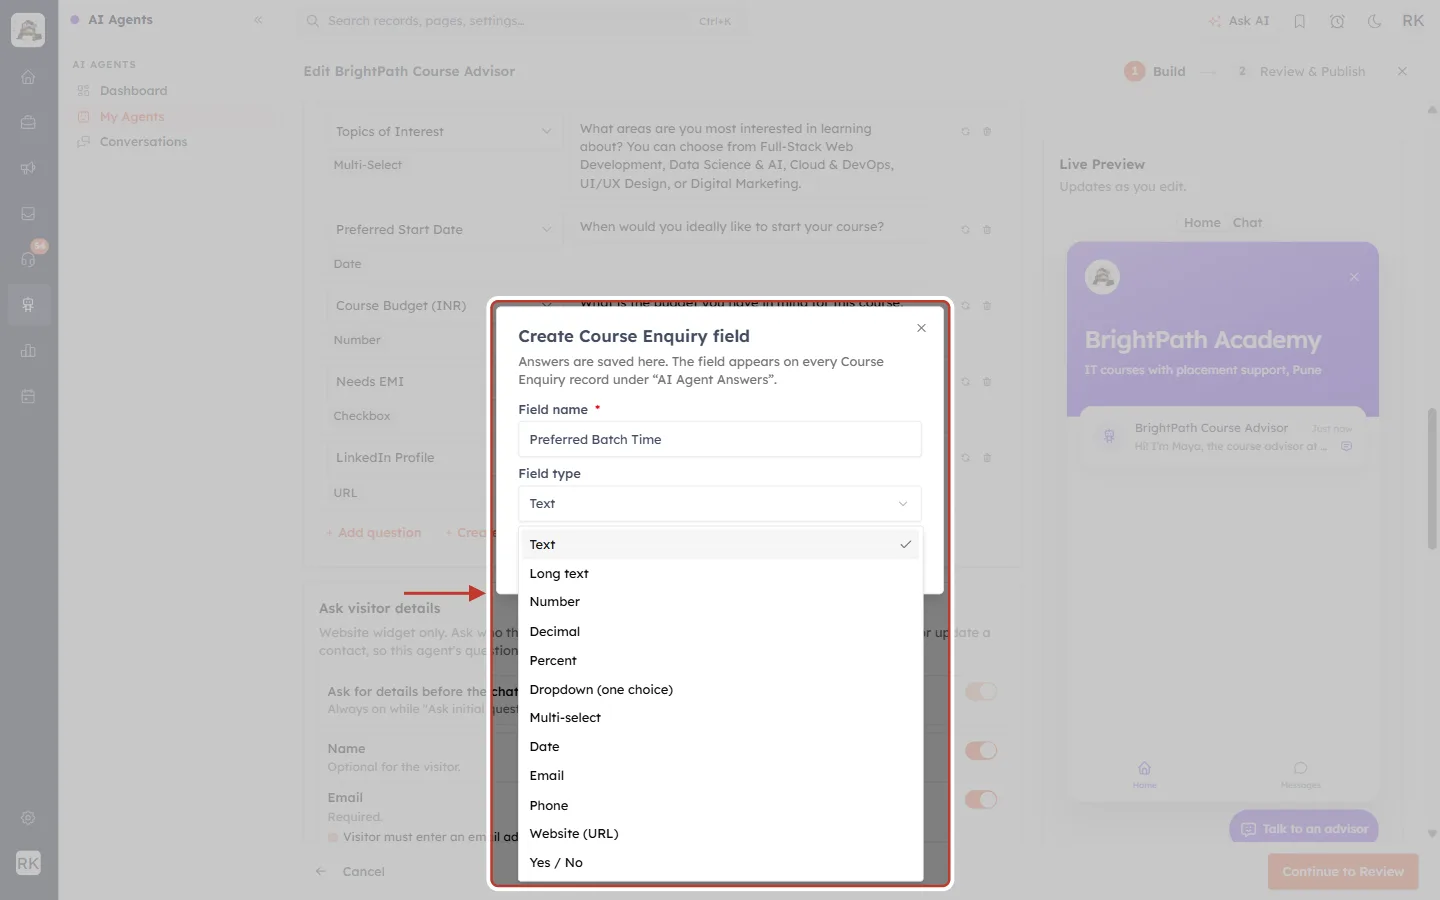Image resolution: width=1440 pixels, height=900 pixels.
Task: Open the settings gear in left rail
Action: point(28,818)
